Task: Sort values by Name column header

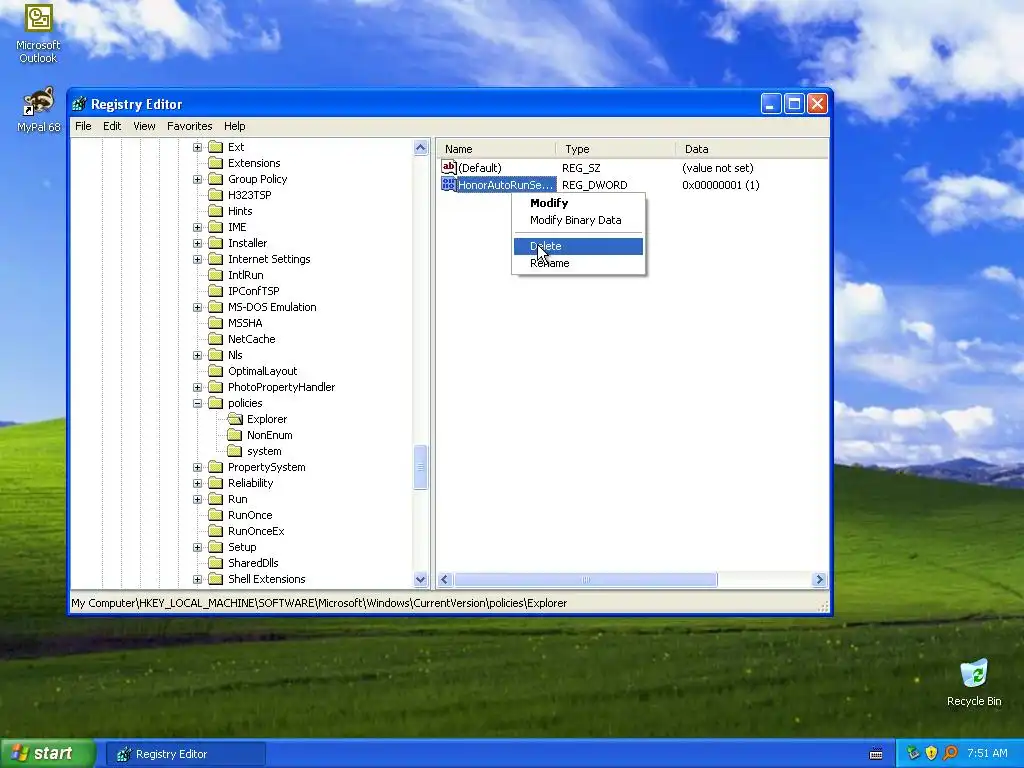Action: click(496, 149)
